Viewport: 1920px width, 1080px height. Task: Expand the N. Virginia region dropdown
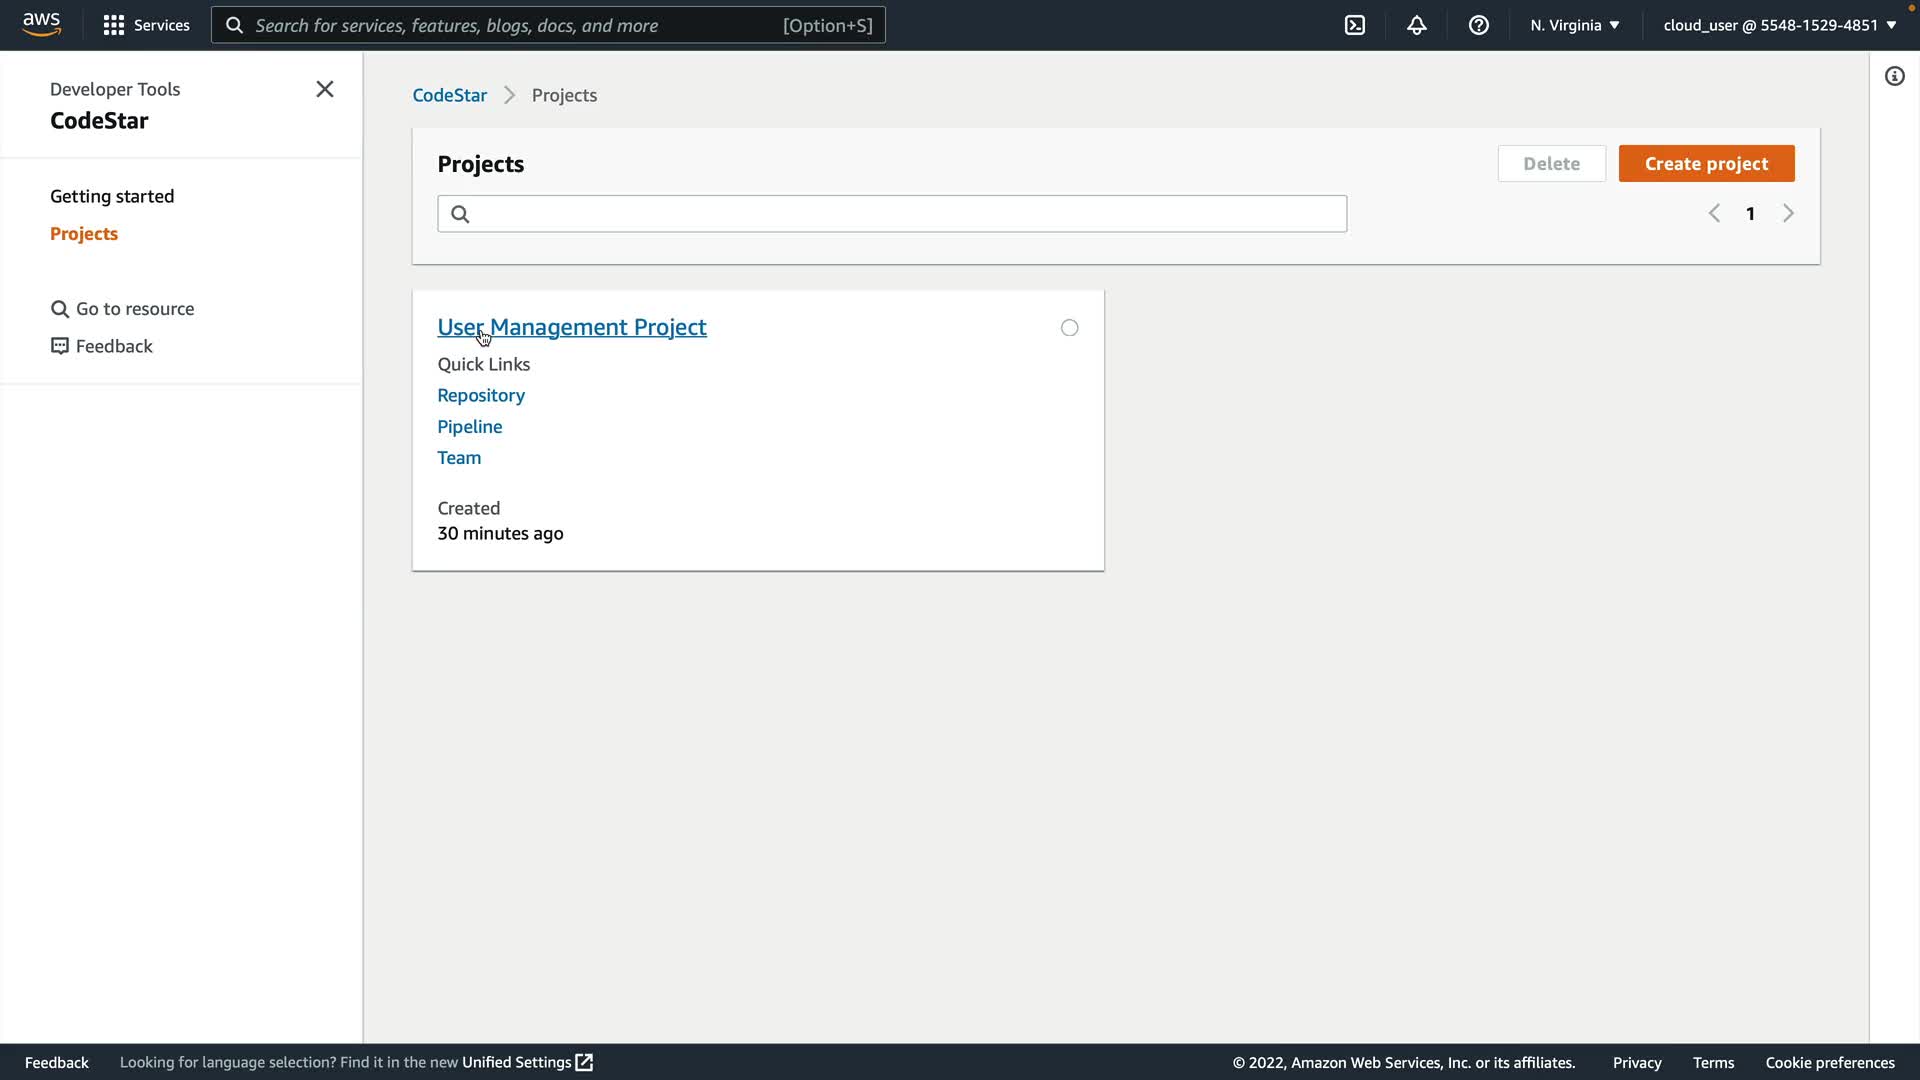(x=1575, y=25)
